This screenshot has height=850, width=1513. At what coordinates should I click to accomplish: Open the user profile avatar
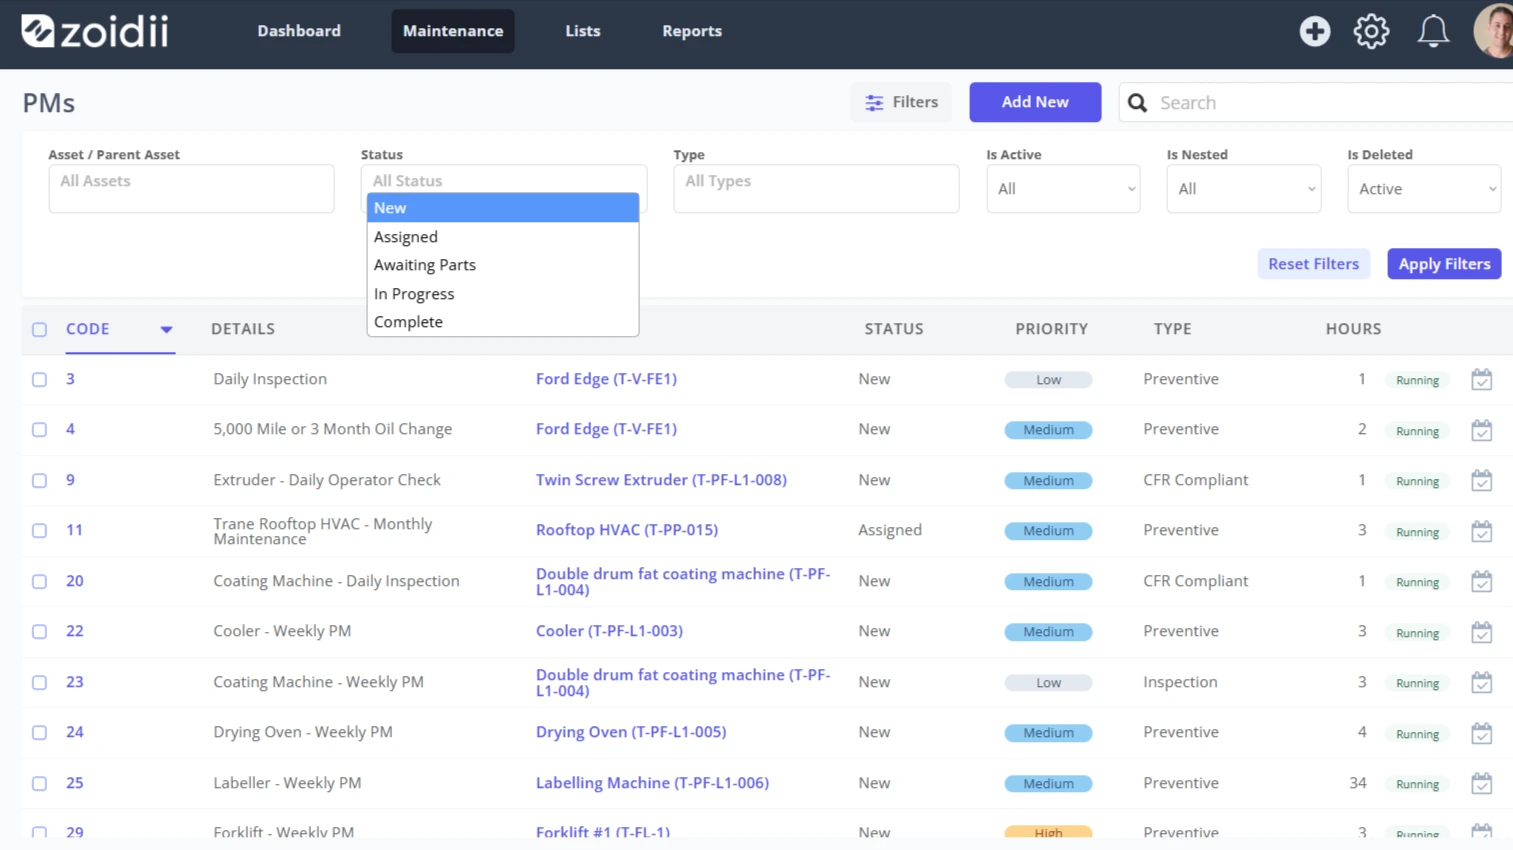click(x=1494, y=31)
